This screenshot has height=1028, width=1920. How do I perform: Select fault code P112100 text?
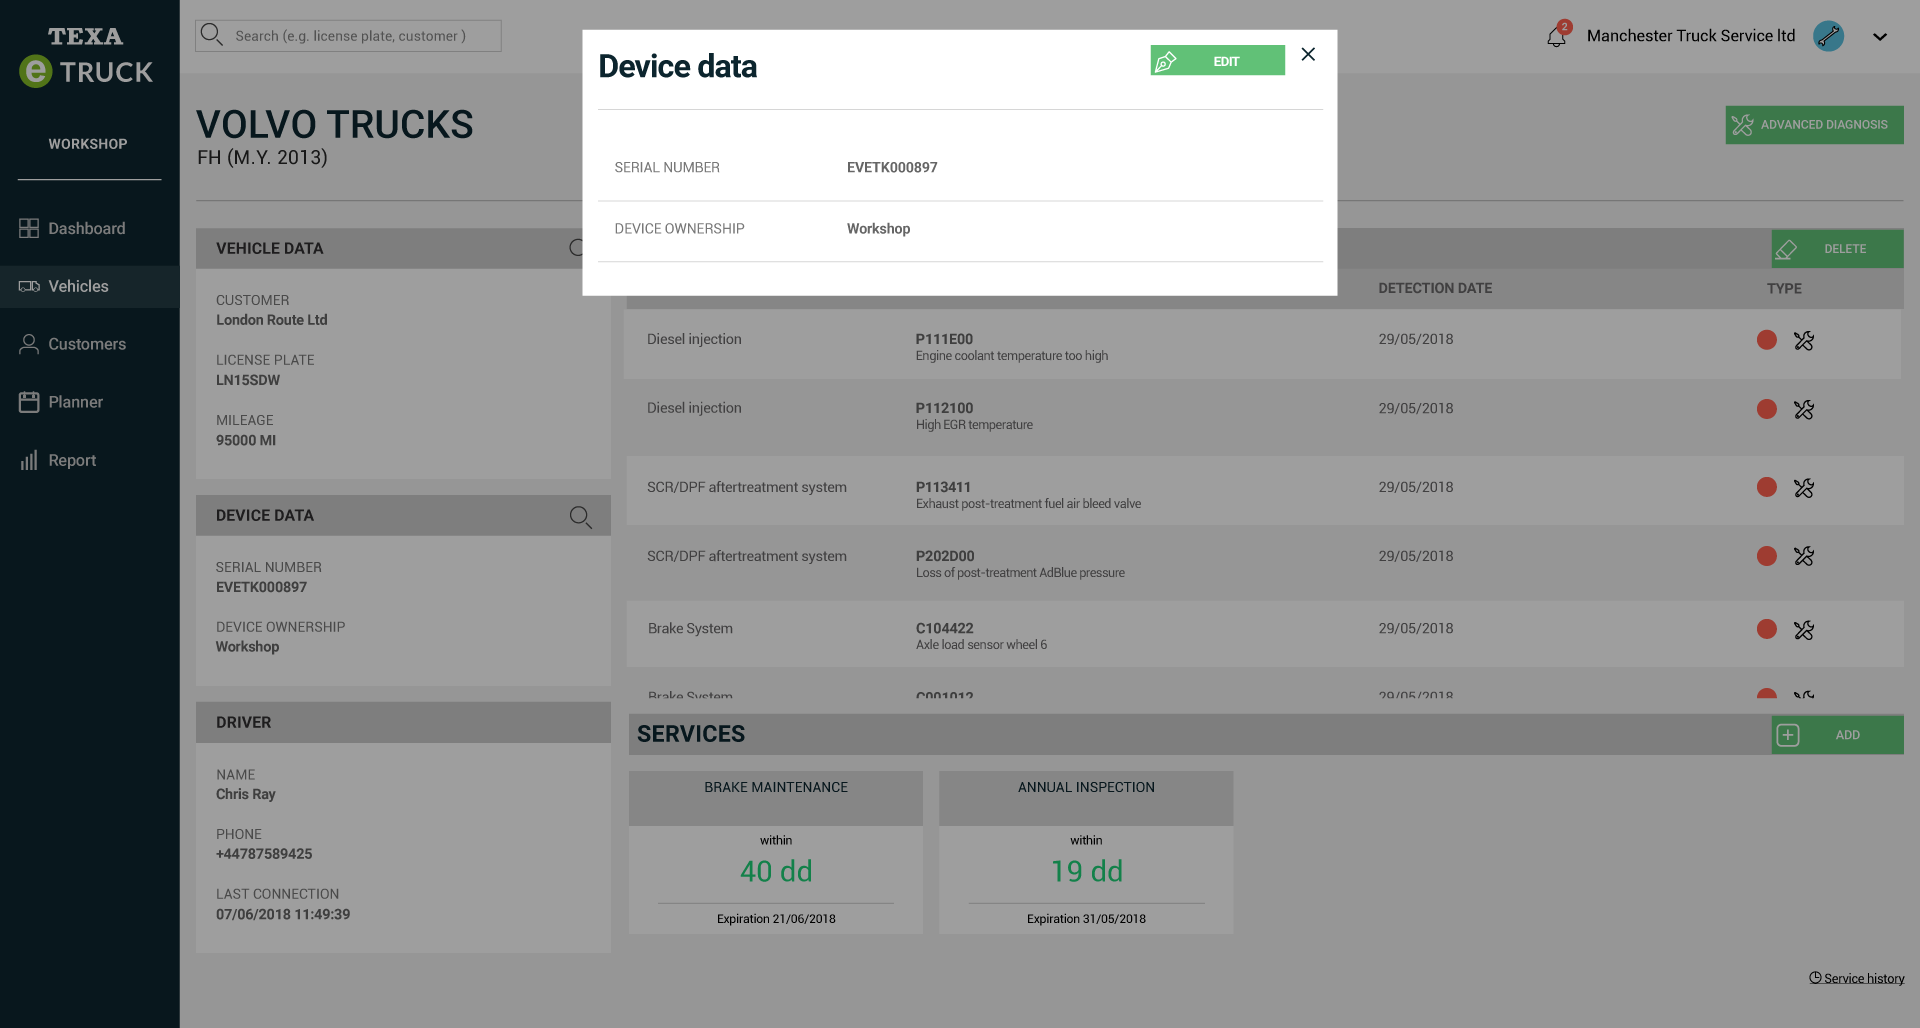point(944,408)
